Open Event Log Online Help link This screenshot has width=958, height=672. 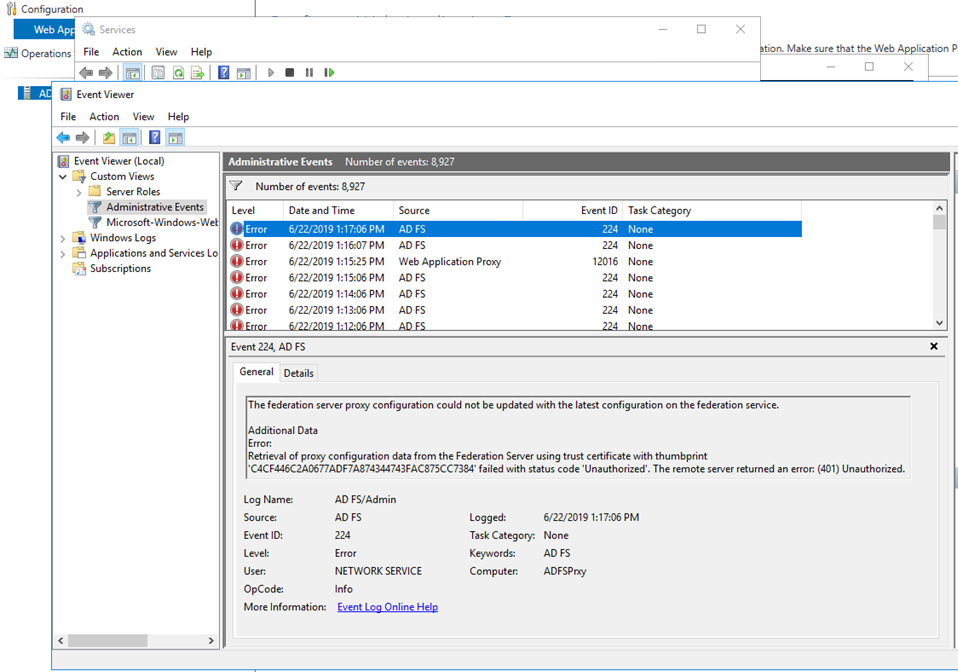click(387, 607)
